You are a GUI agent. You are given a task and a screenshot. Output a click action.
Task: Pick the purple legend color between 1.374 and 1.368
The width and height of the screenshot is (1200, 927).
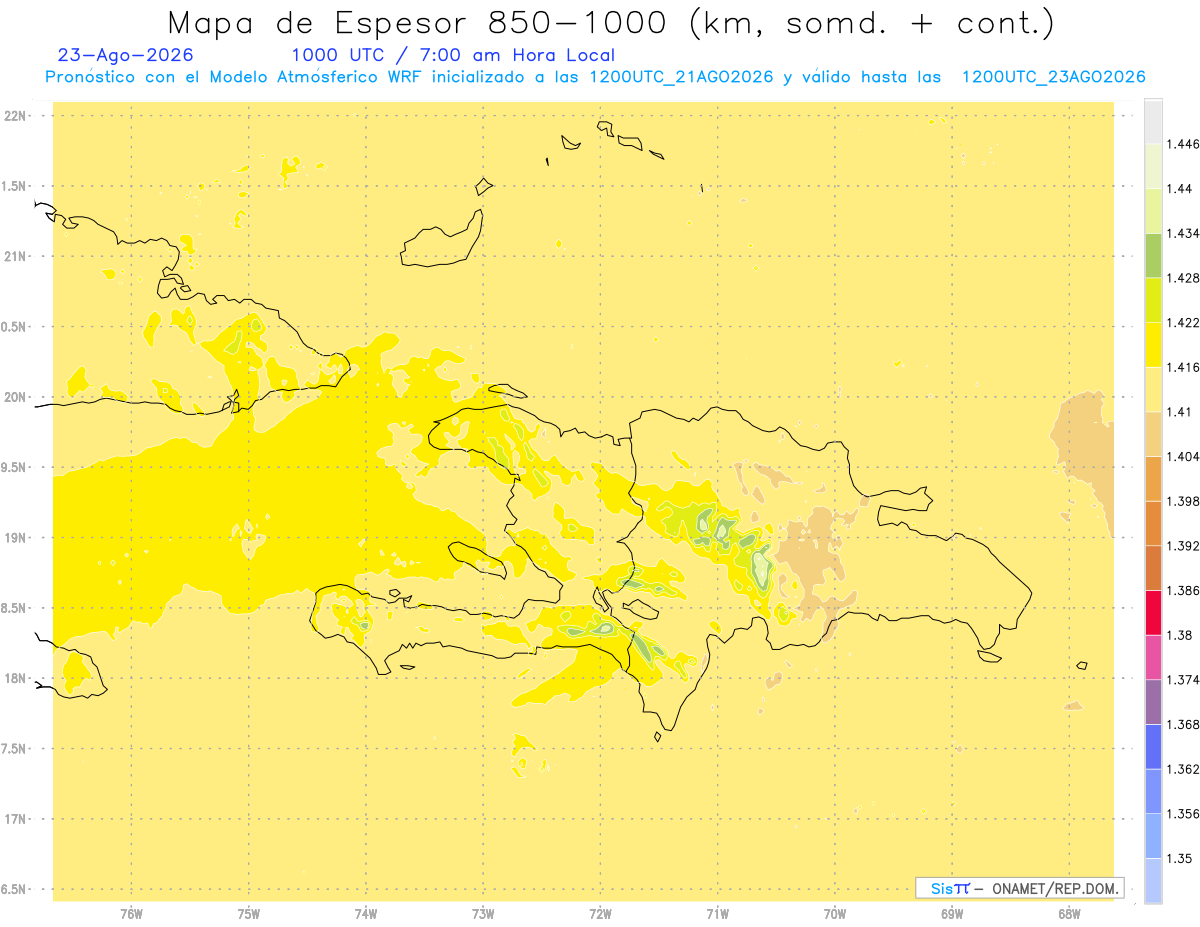click(1153, 702)
